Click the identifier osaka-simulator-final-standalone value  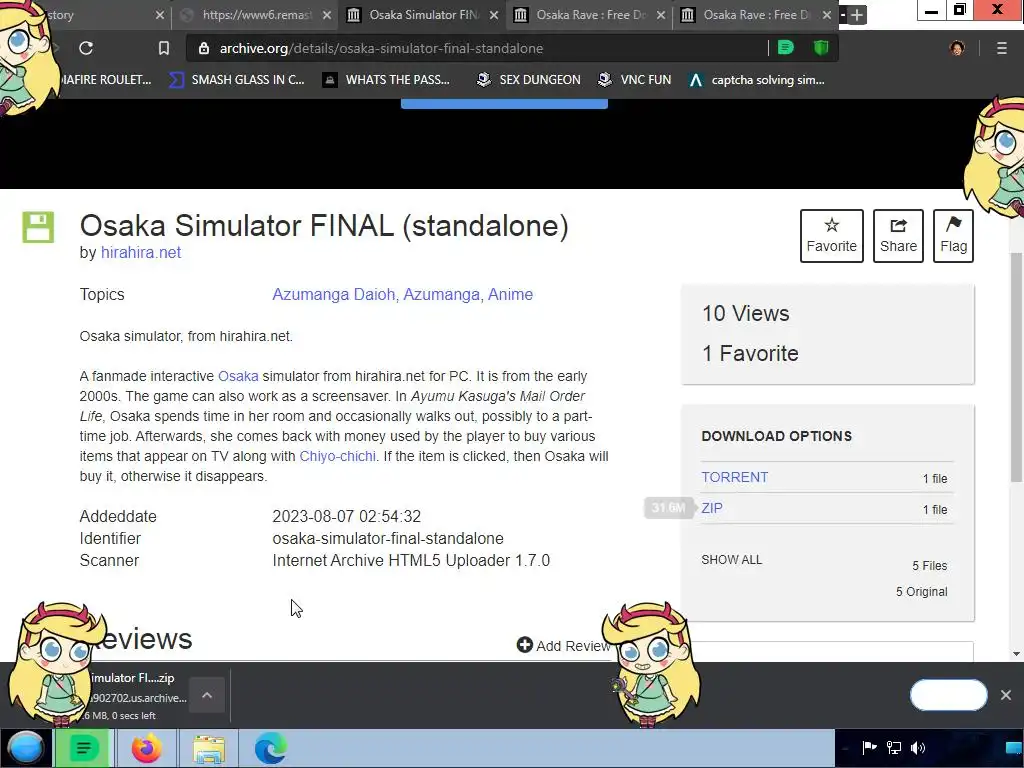click(387, 539)
